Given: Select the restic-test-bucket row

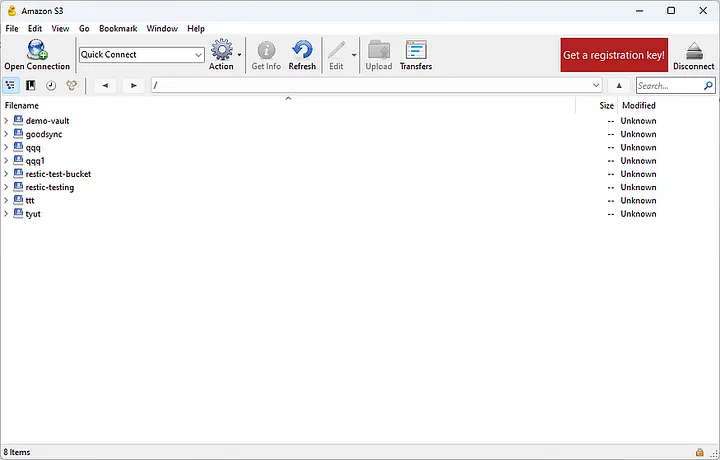Looking at the screenshot, I should [359, 174].
